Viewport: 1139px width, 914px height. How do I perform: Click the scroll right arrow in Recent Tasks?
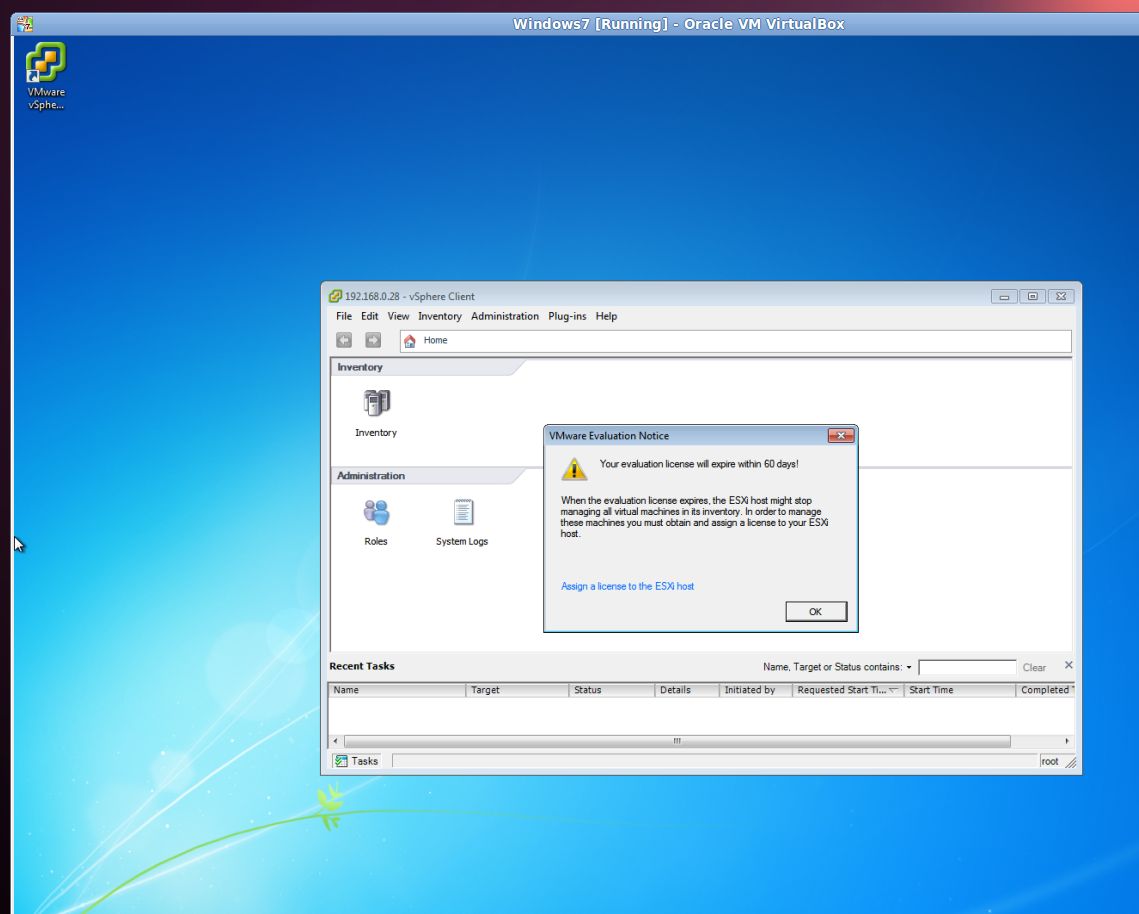[1067, 741]
